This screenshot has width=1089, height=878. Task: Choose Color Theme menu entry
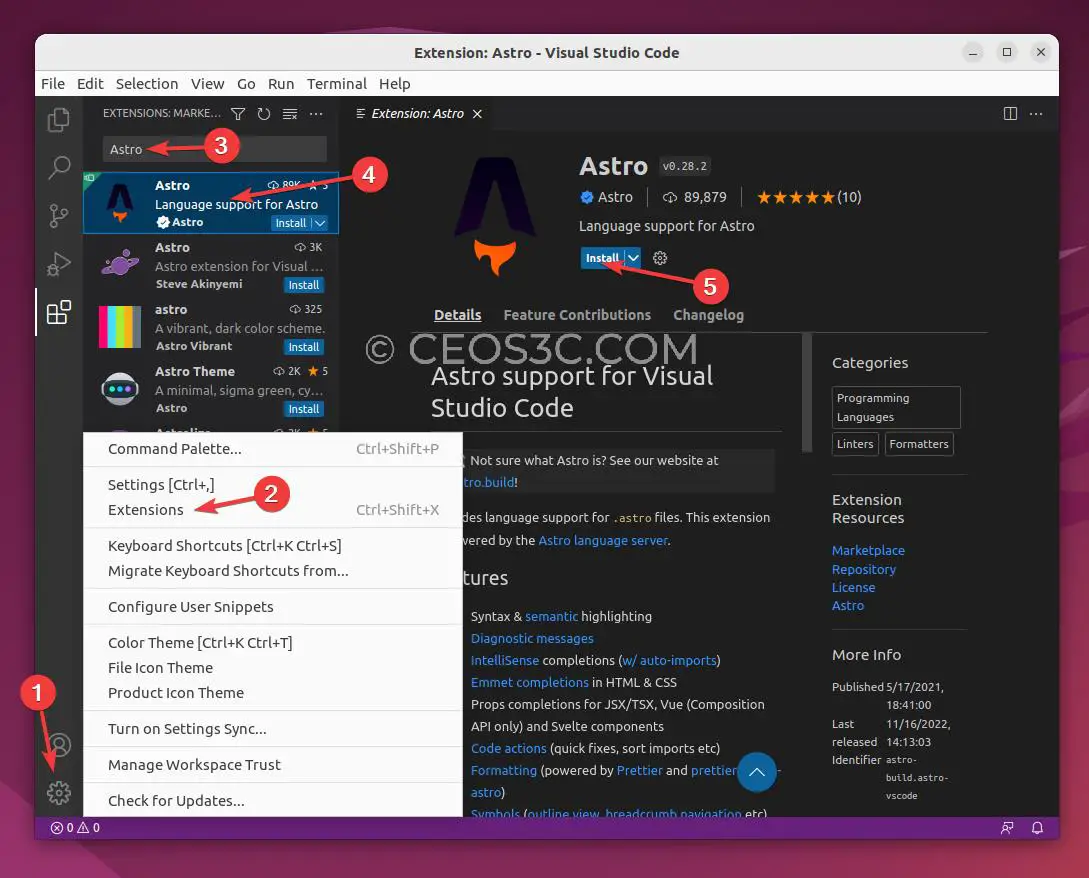coord(273,643)
